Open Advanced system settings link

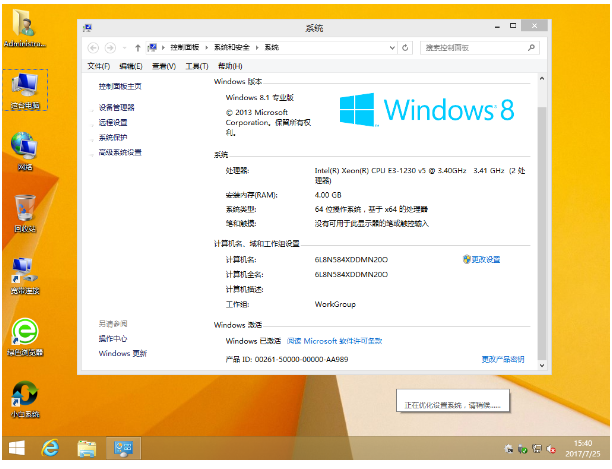tap(120, 152)
